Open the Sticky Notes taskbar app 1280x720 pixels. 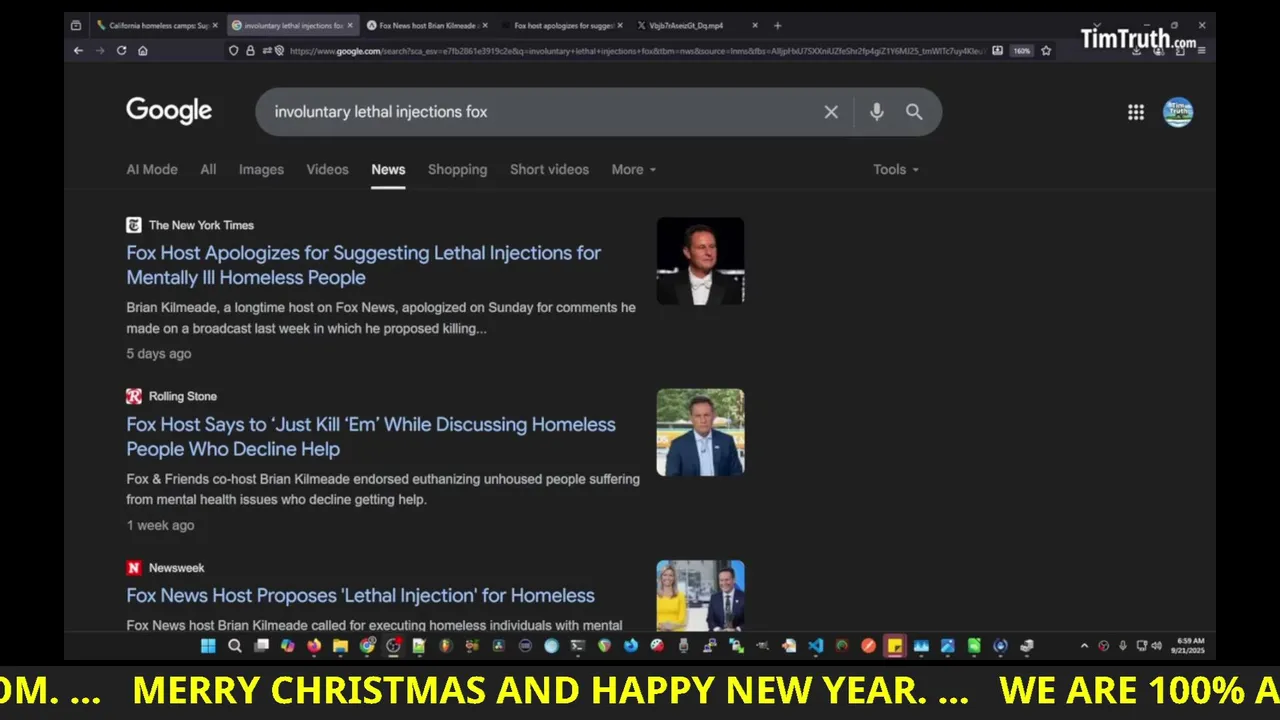[x=894, y=646]
